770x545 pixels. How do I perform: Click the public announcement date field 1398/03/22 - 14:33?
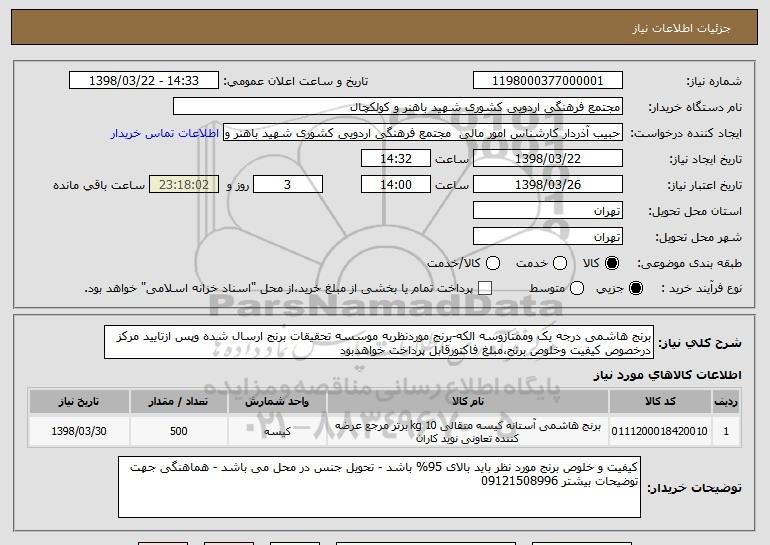144,81
